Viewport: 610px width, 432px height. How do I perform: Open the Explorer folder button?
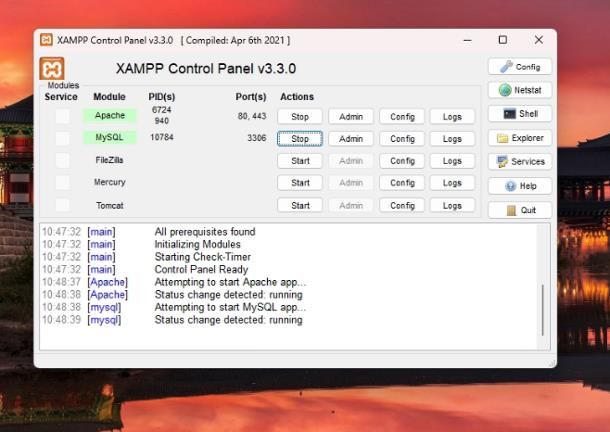[520, 138]
